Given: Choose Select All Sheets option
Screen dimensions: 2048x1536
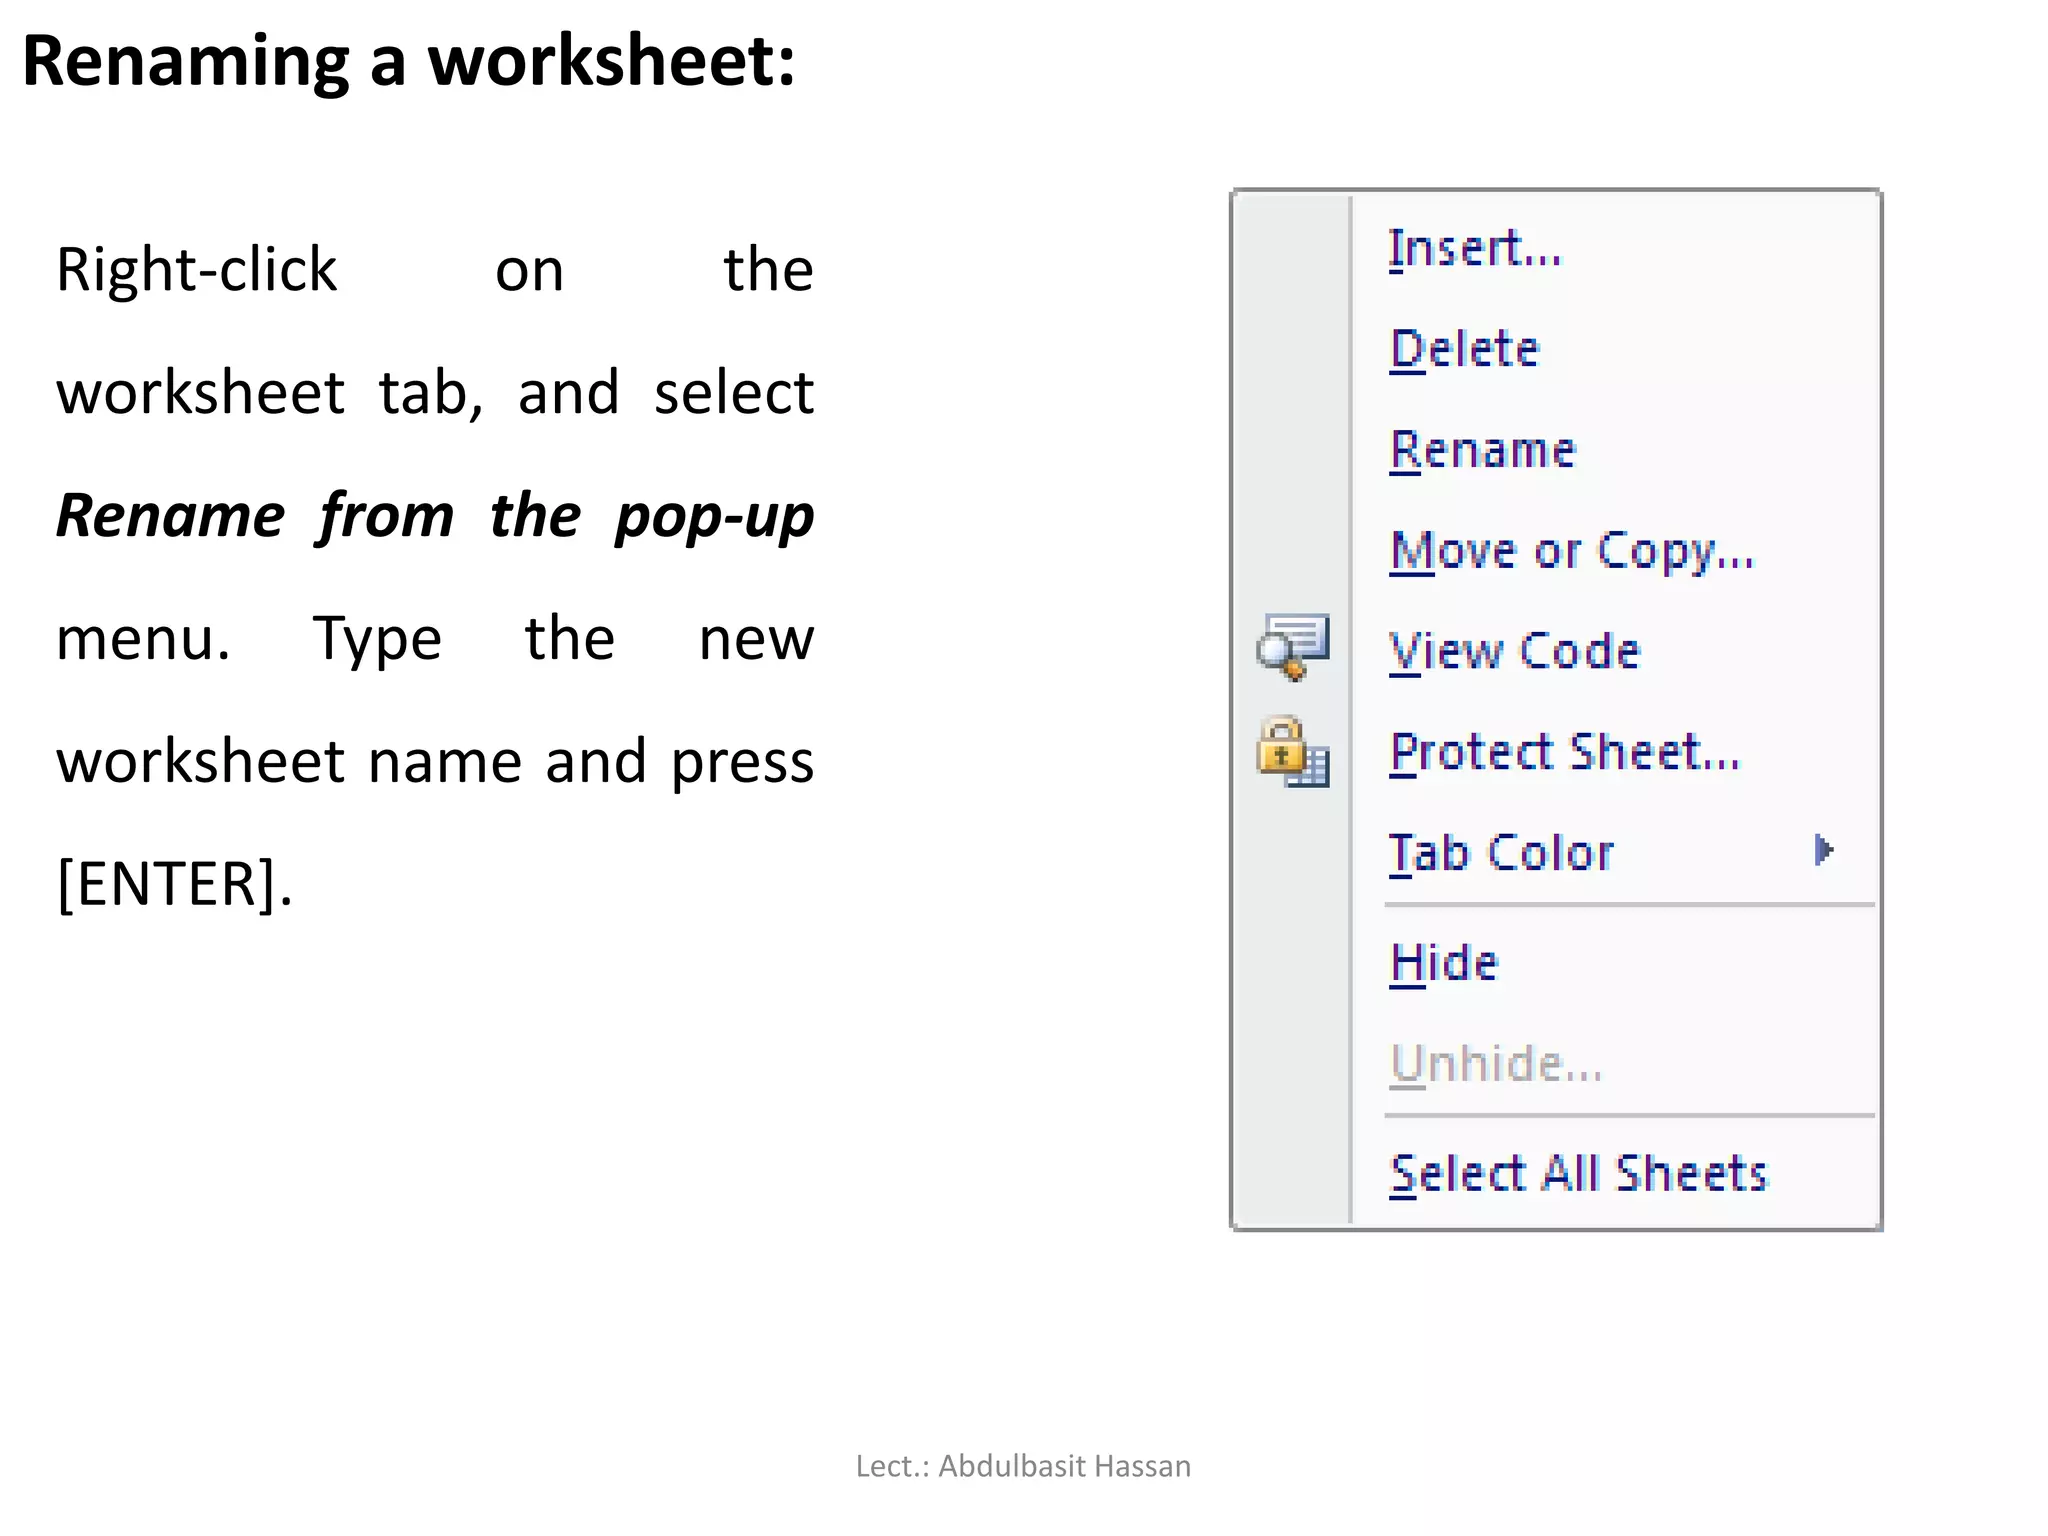Looking at the screenshot, I should click(x=1579, y=1174).
